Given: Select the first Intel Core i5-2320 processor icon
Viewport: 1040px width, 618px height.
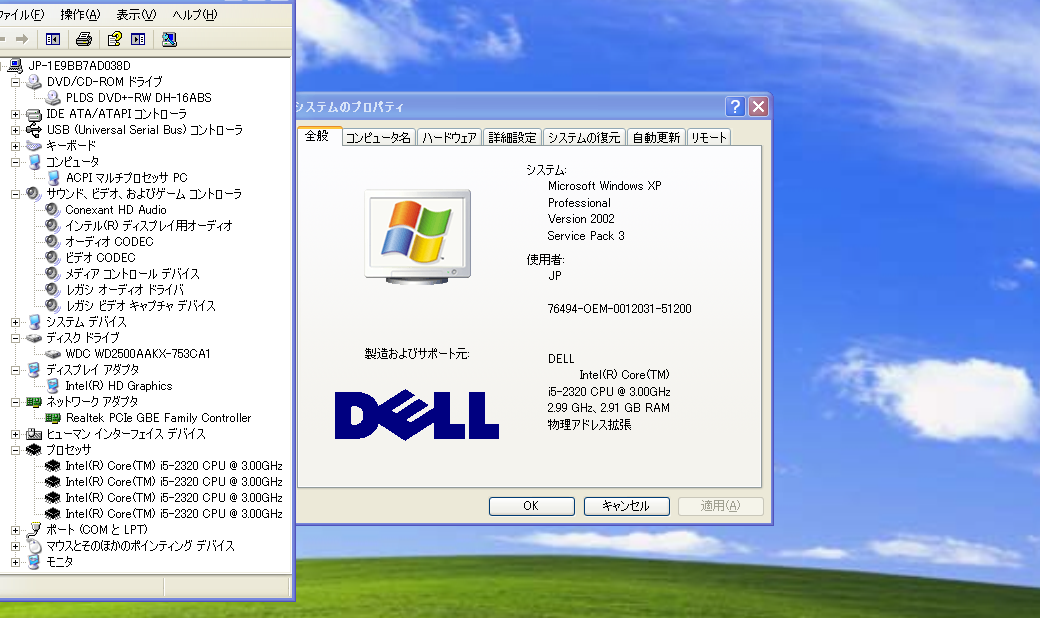Looking at the screenshot, I should tap(52, 465).
